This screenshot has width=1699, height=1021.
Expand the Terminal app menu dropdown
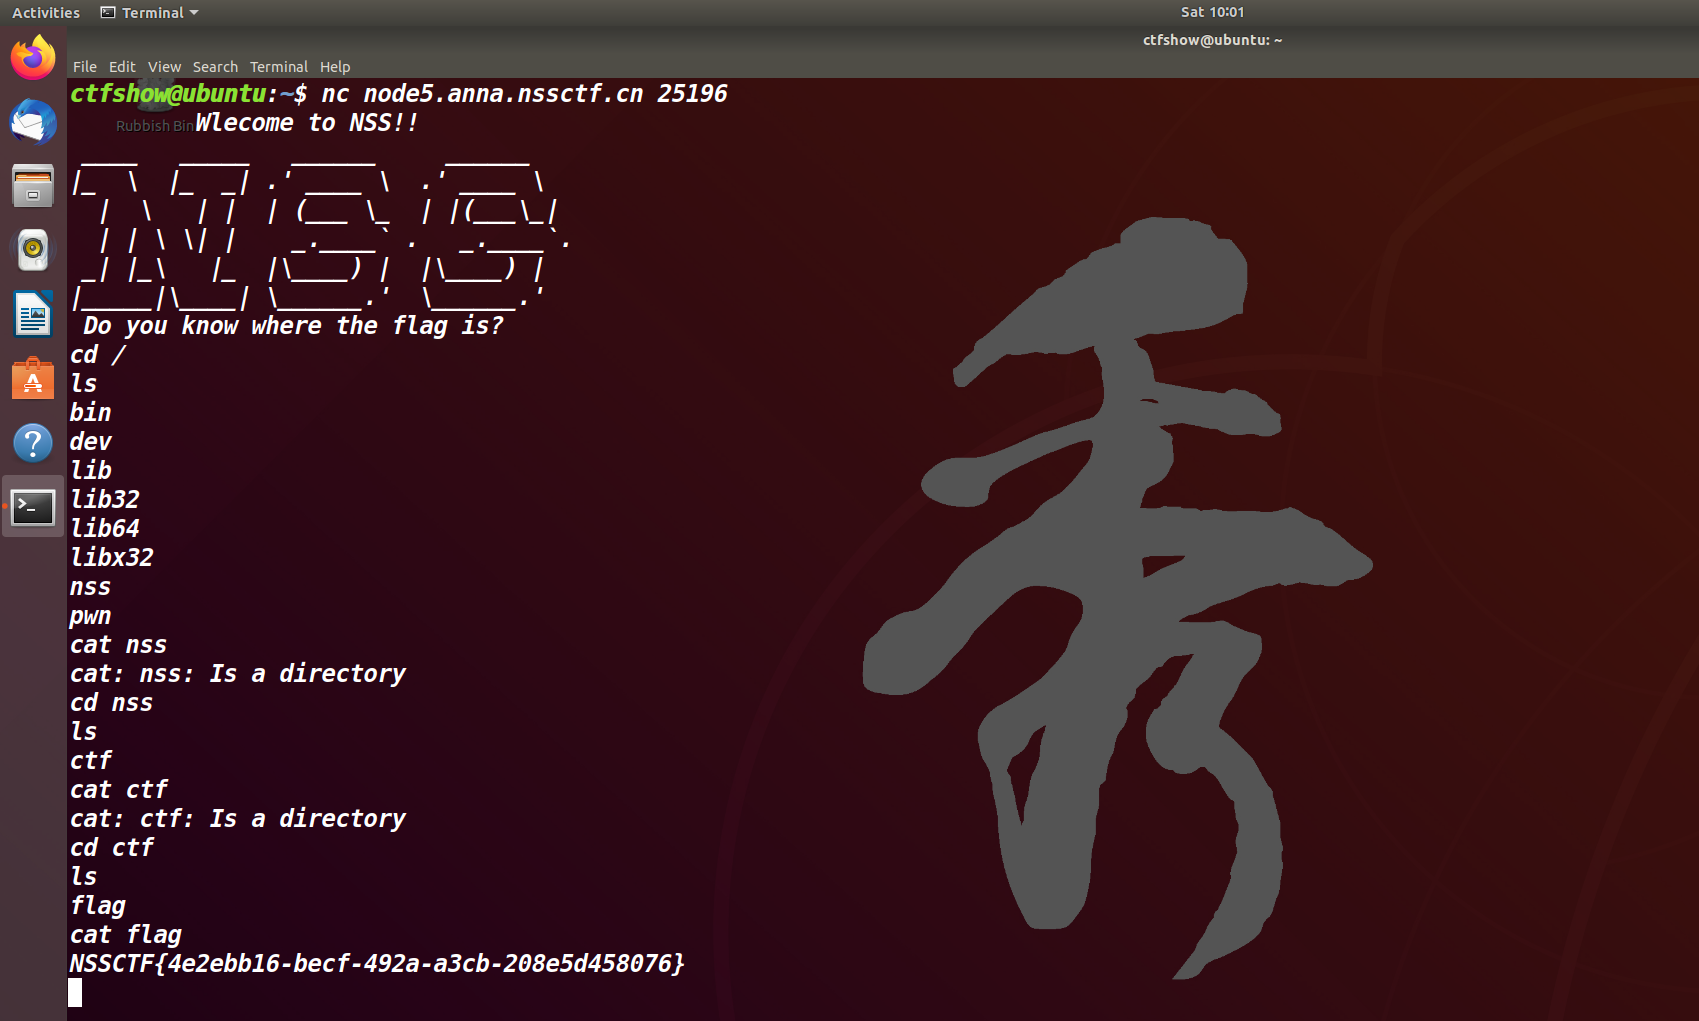(150, 13)
